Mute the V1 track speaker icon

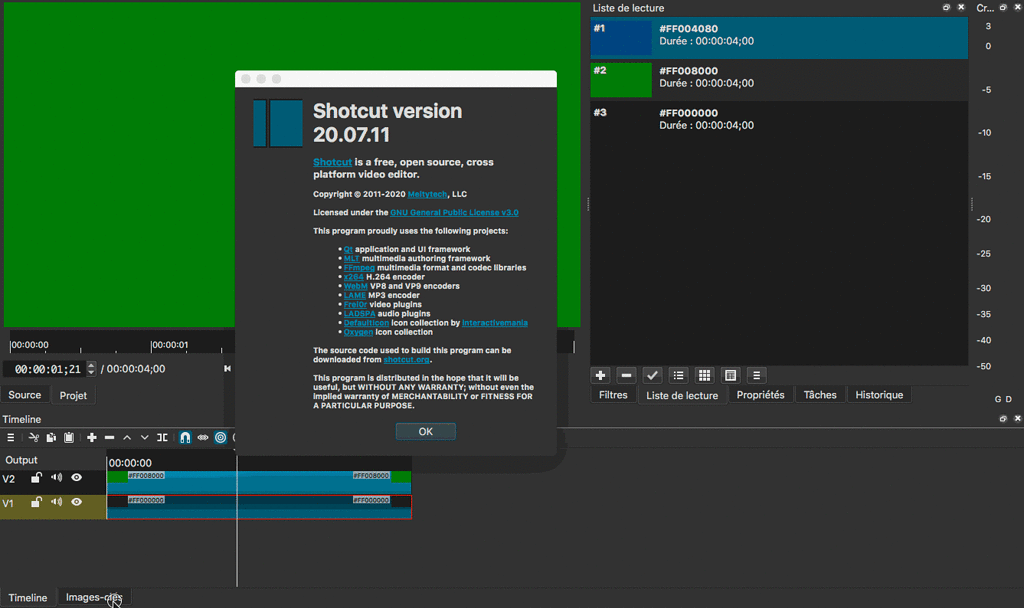coord(56,501)
